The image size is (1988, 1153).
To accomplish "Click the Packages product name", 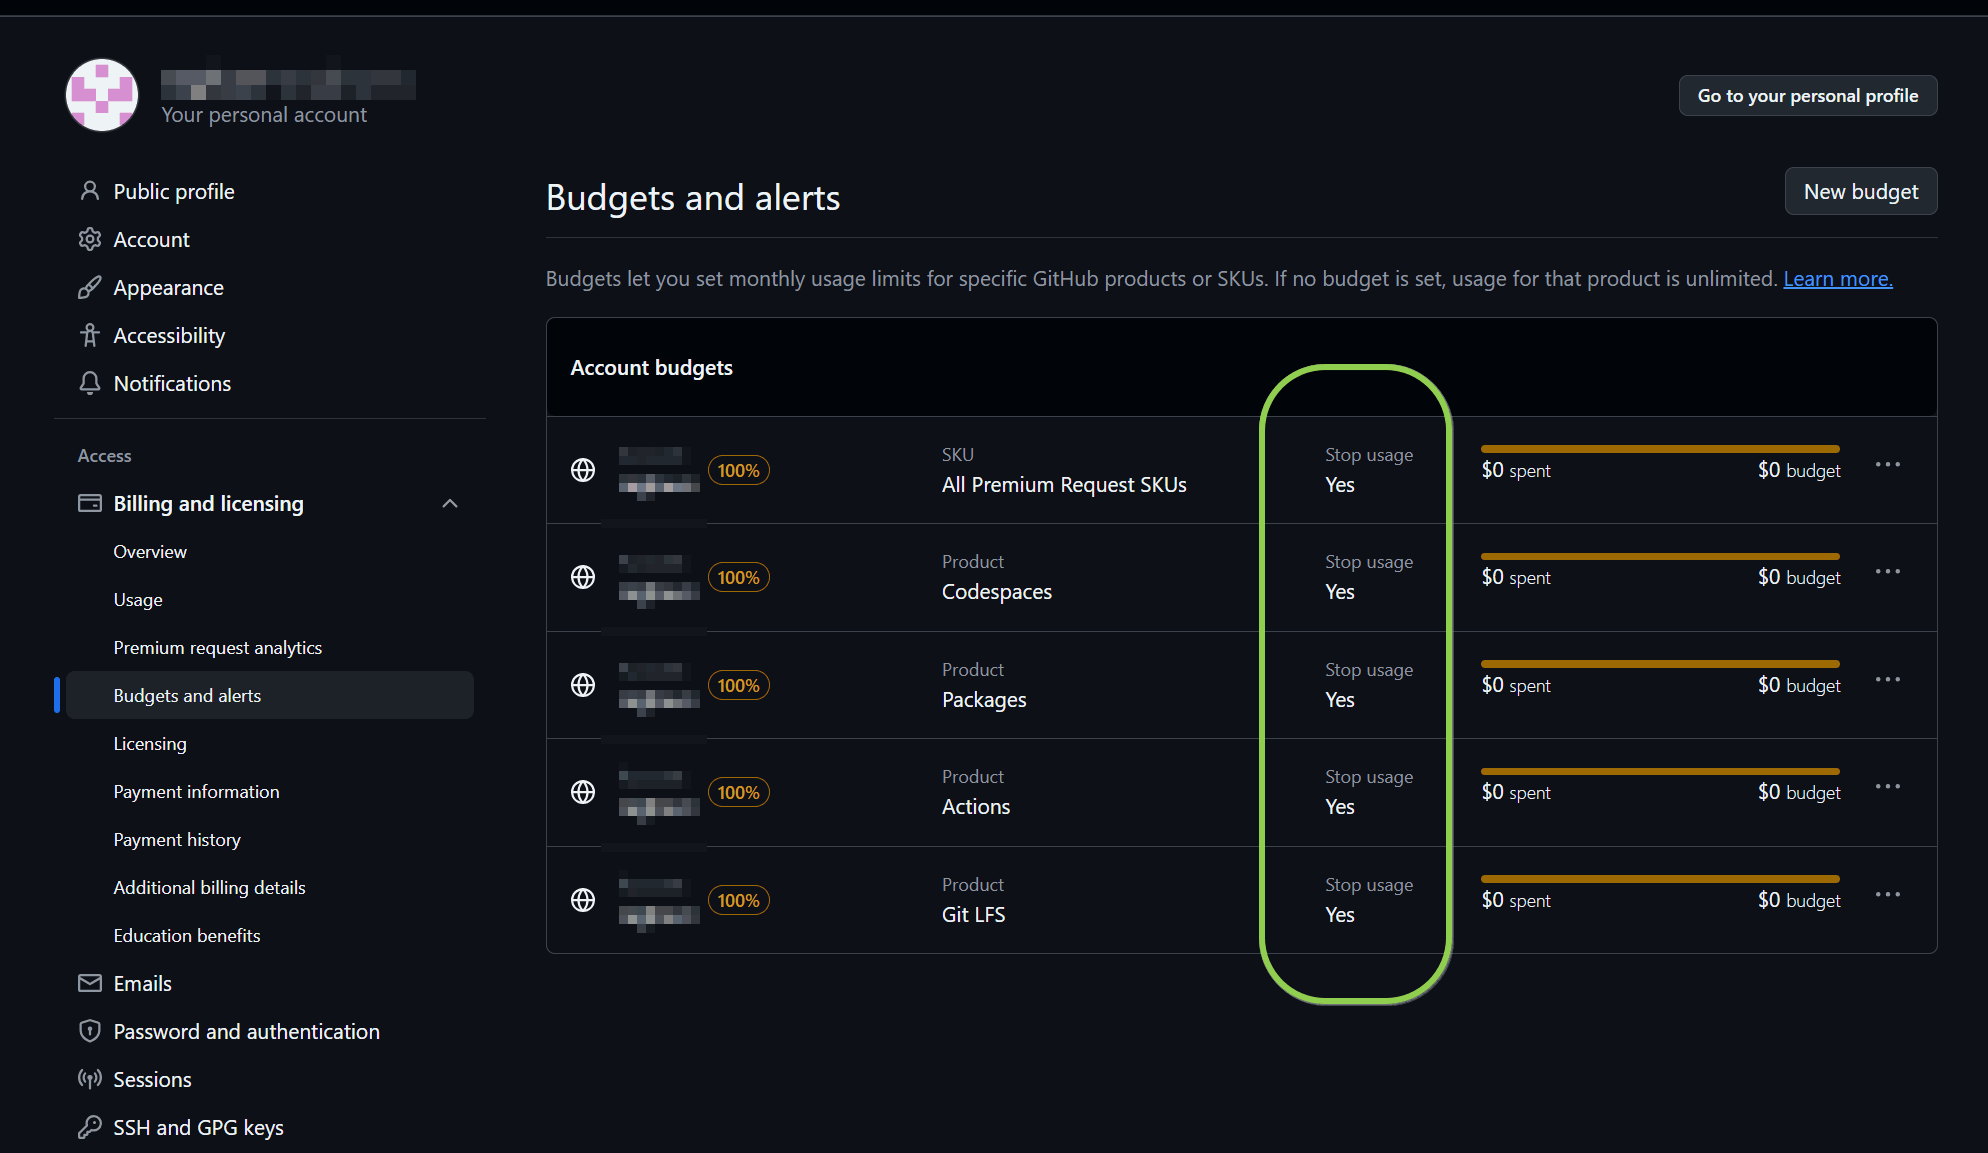I will point(984,700).
